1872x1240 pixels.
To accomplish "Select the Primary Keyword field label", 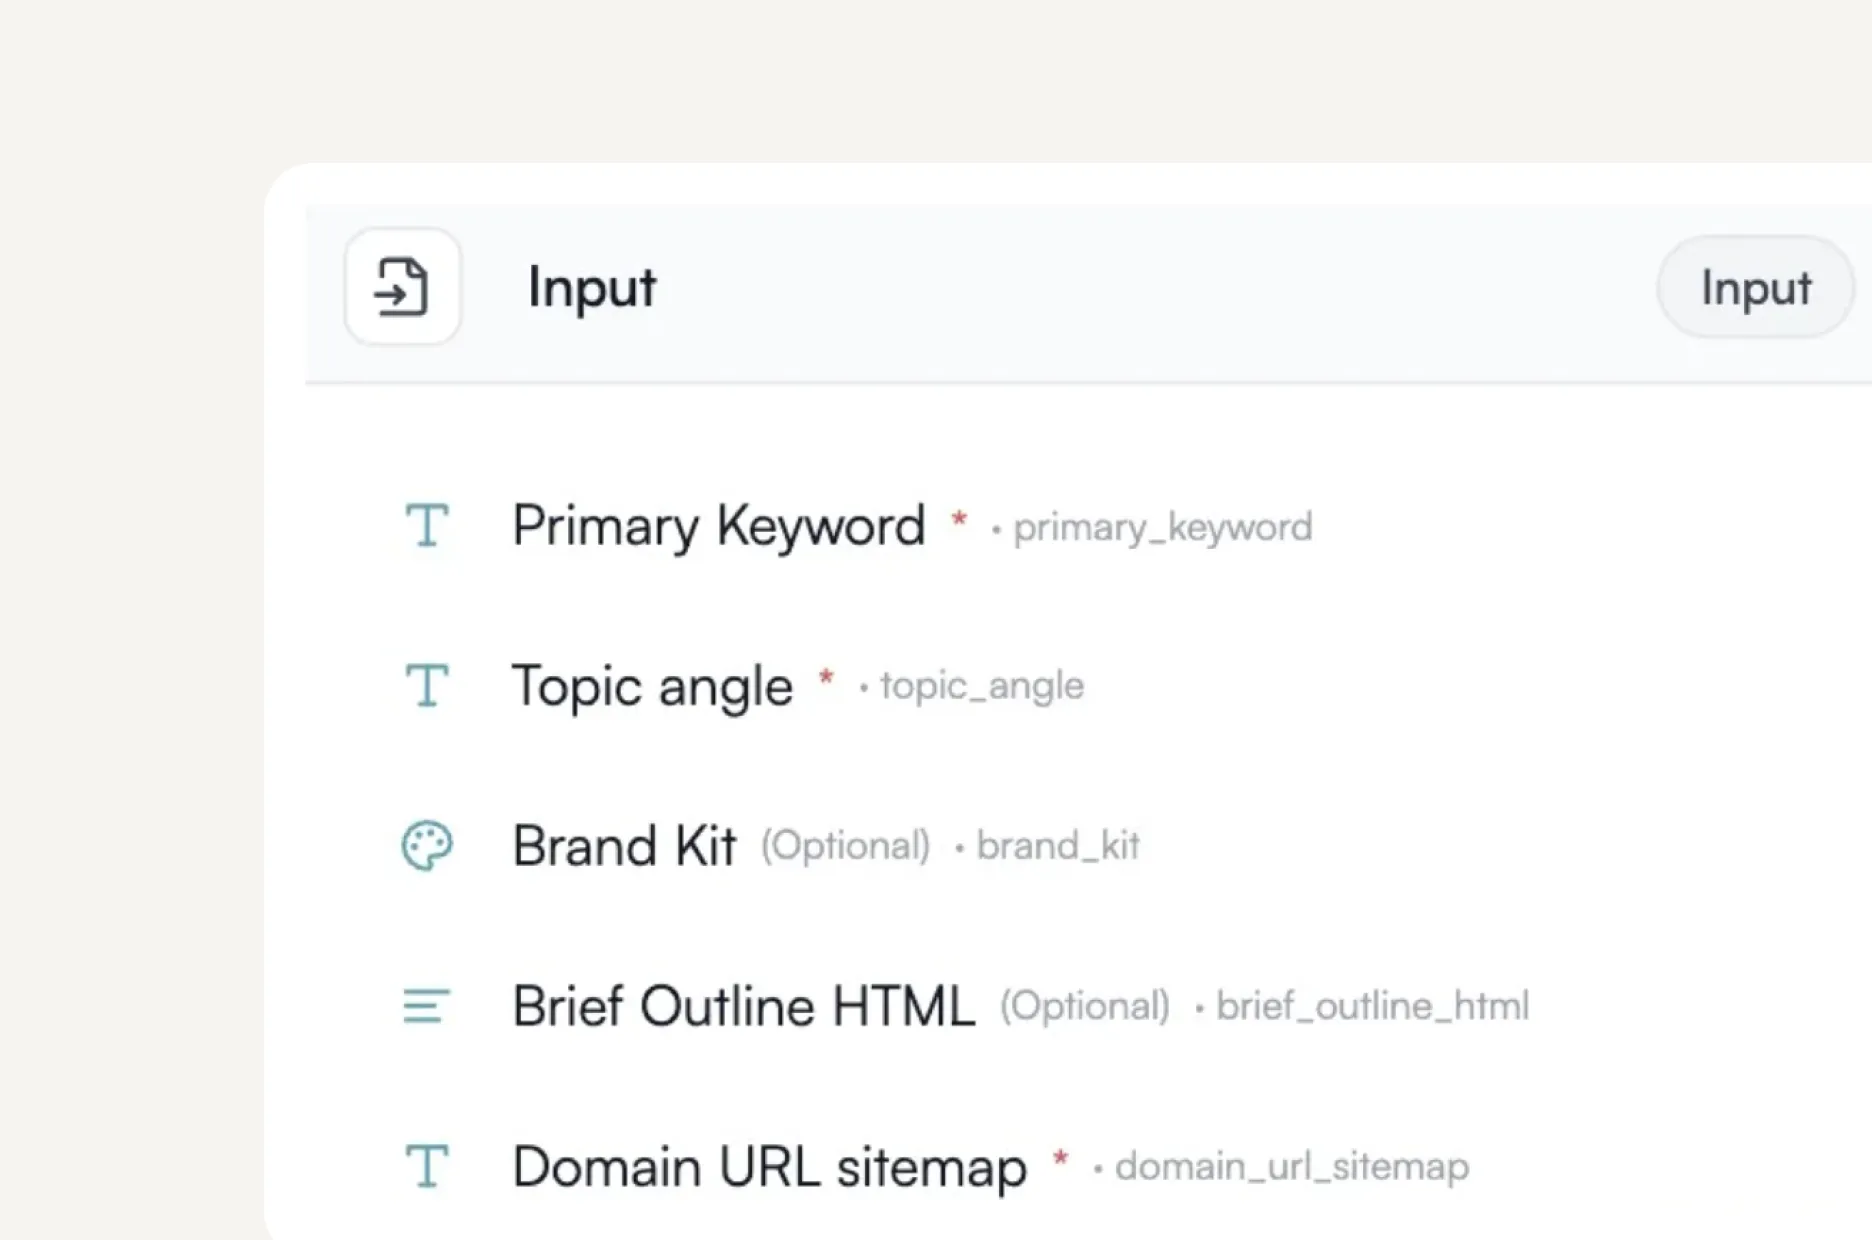I will coord(717,527).
